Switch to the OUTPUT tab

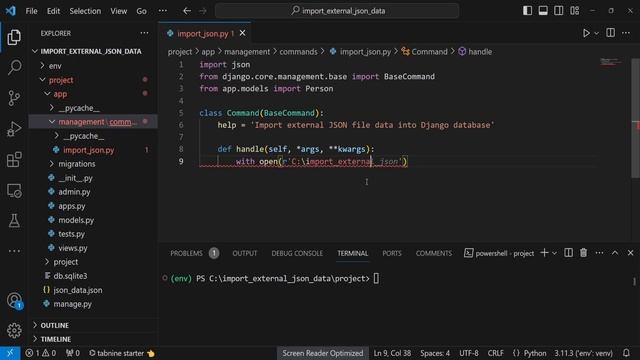[244, 253]
